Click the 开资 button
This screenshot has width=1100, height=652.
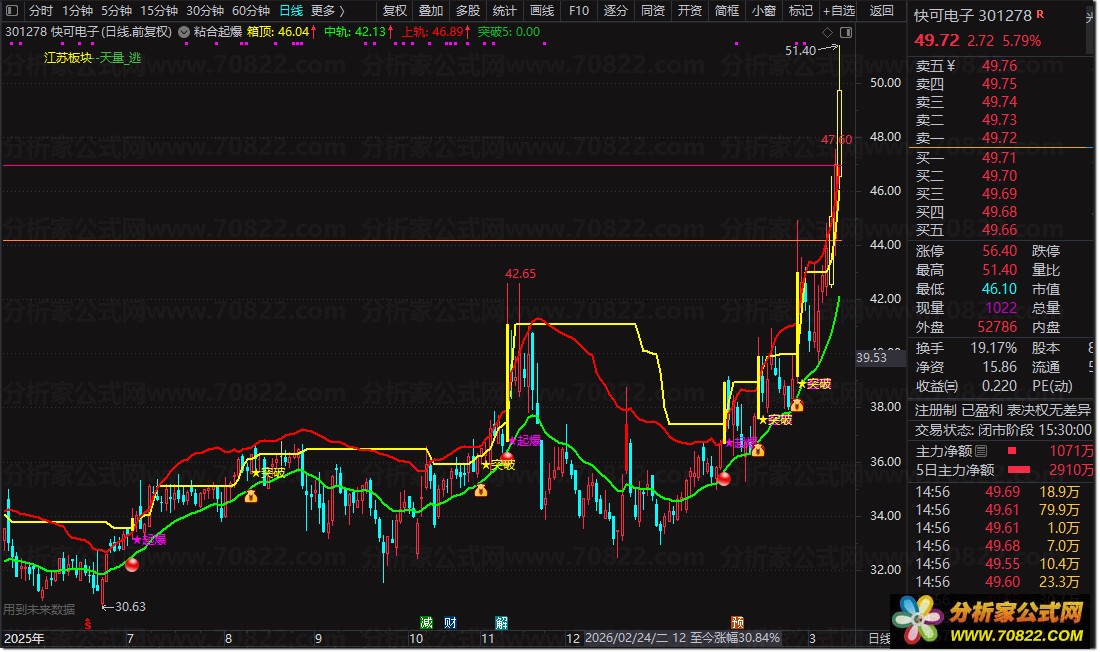point(690,11)
